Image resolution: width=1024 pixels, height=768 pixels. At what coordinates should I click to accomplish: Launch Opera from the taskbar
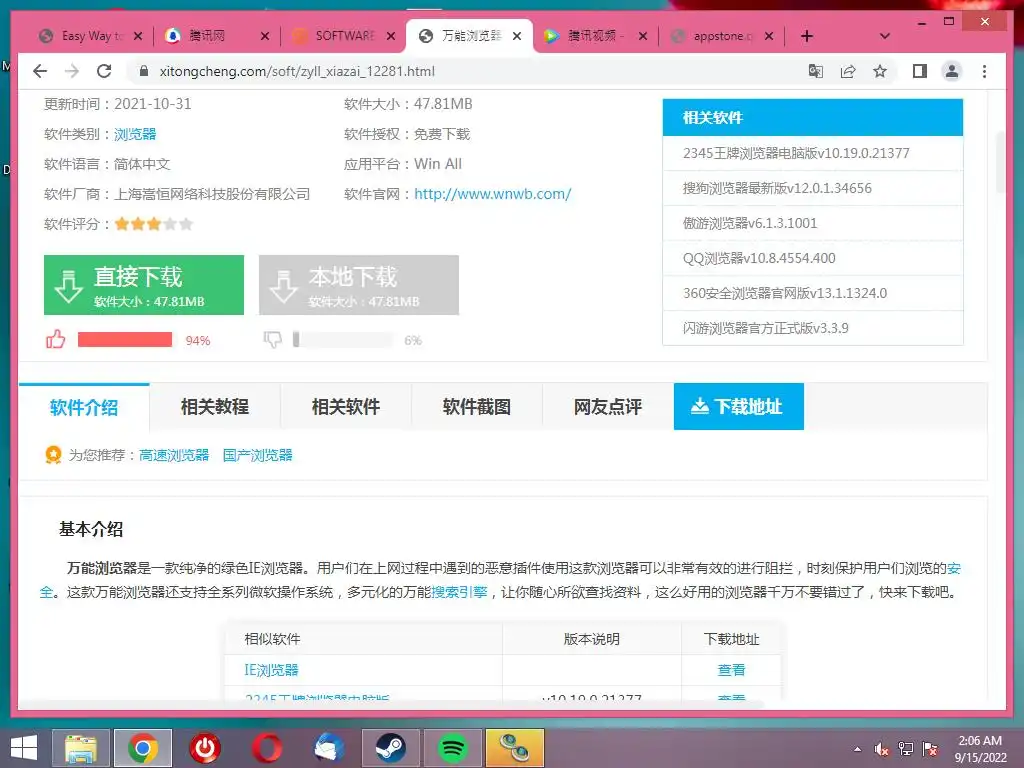[267, 748]
